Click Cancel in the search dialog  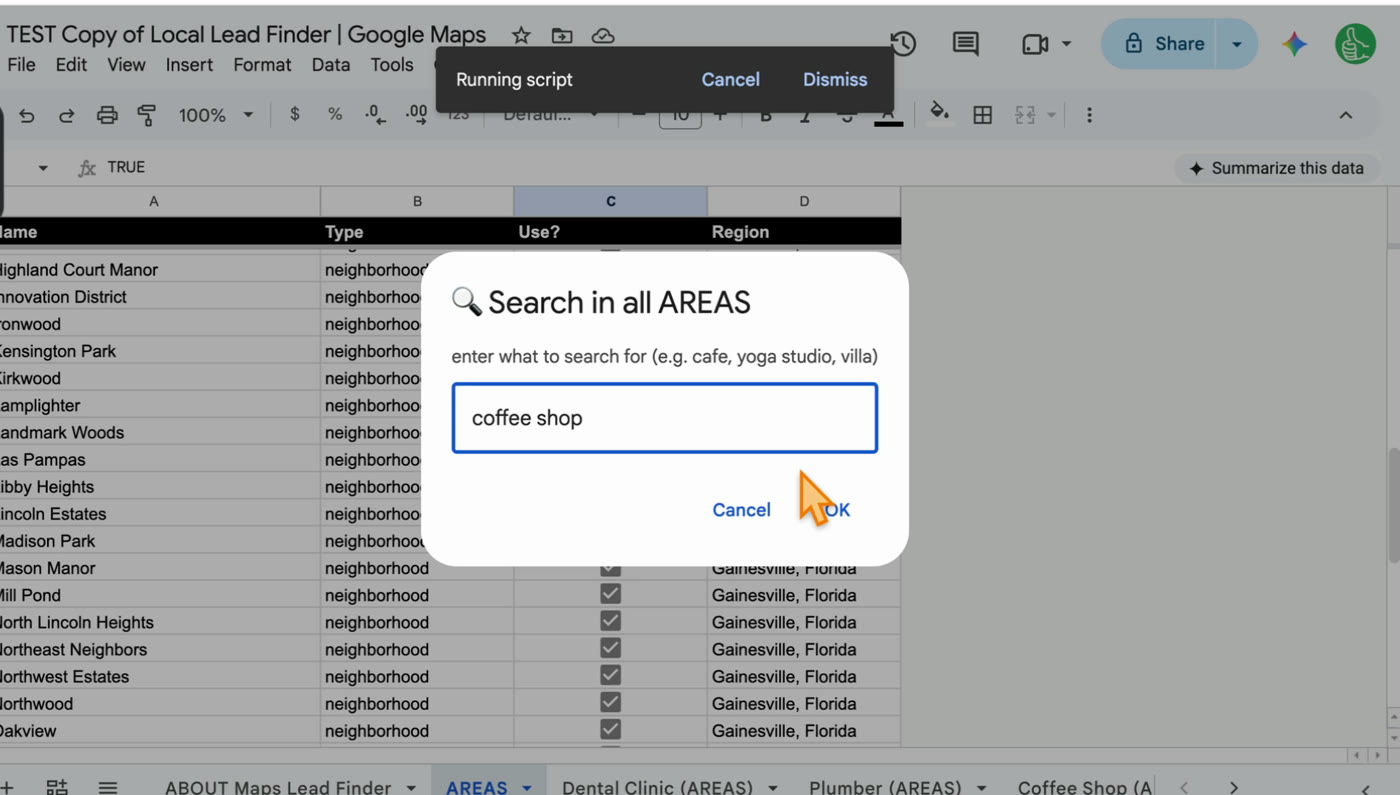(741, 510)
